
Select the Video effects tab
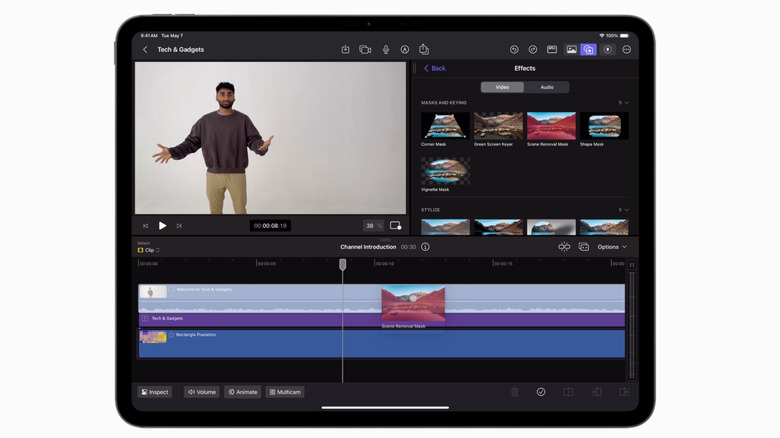[x=502, y=87]
